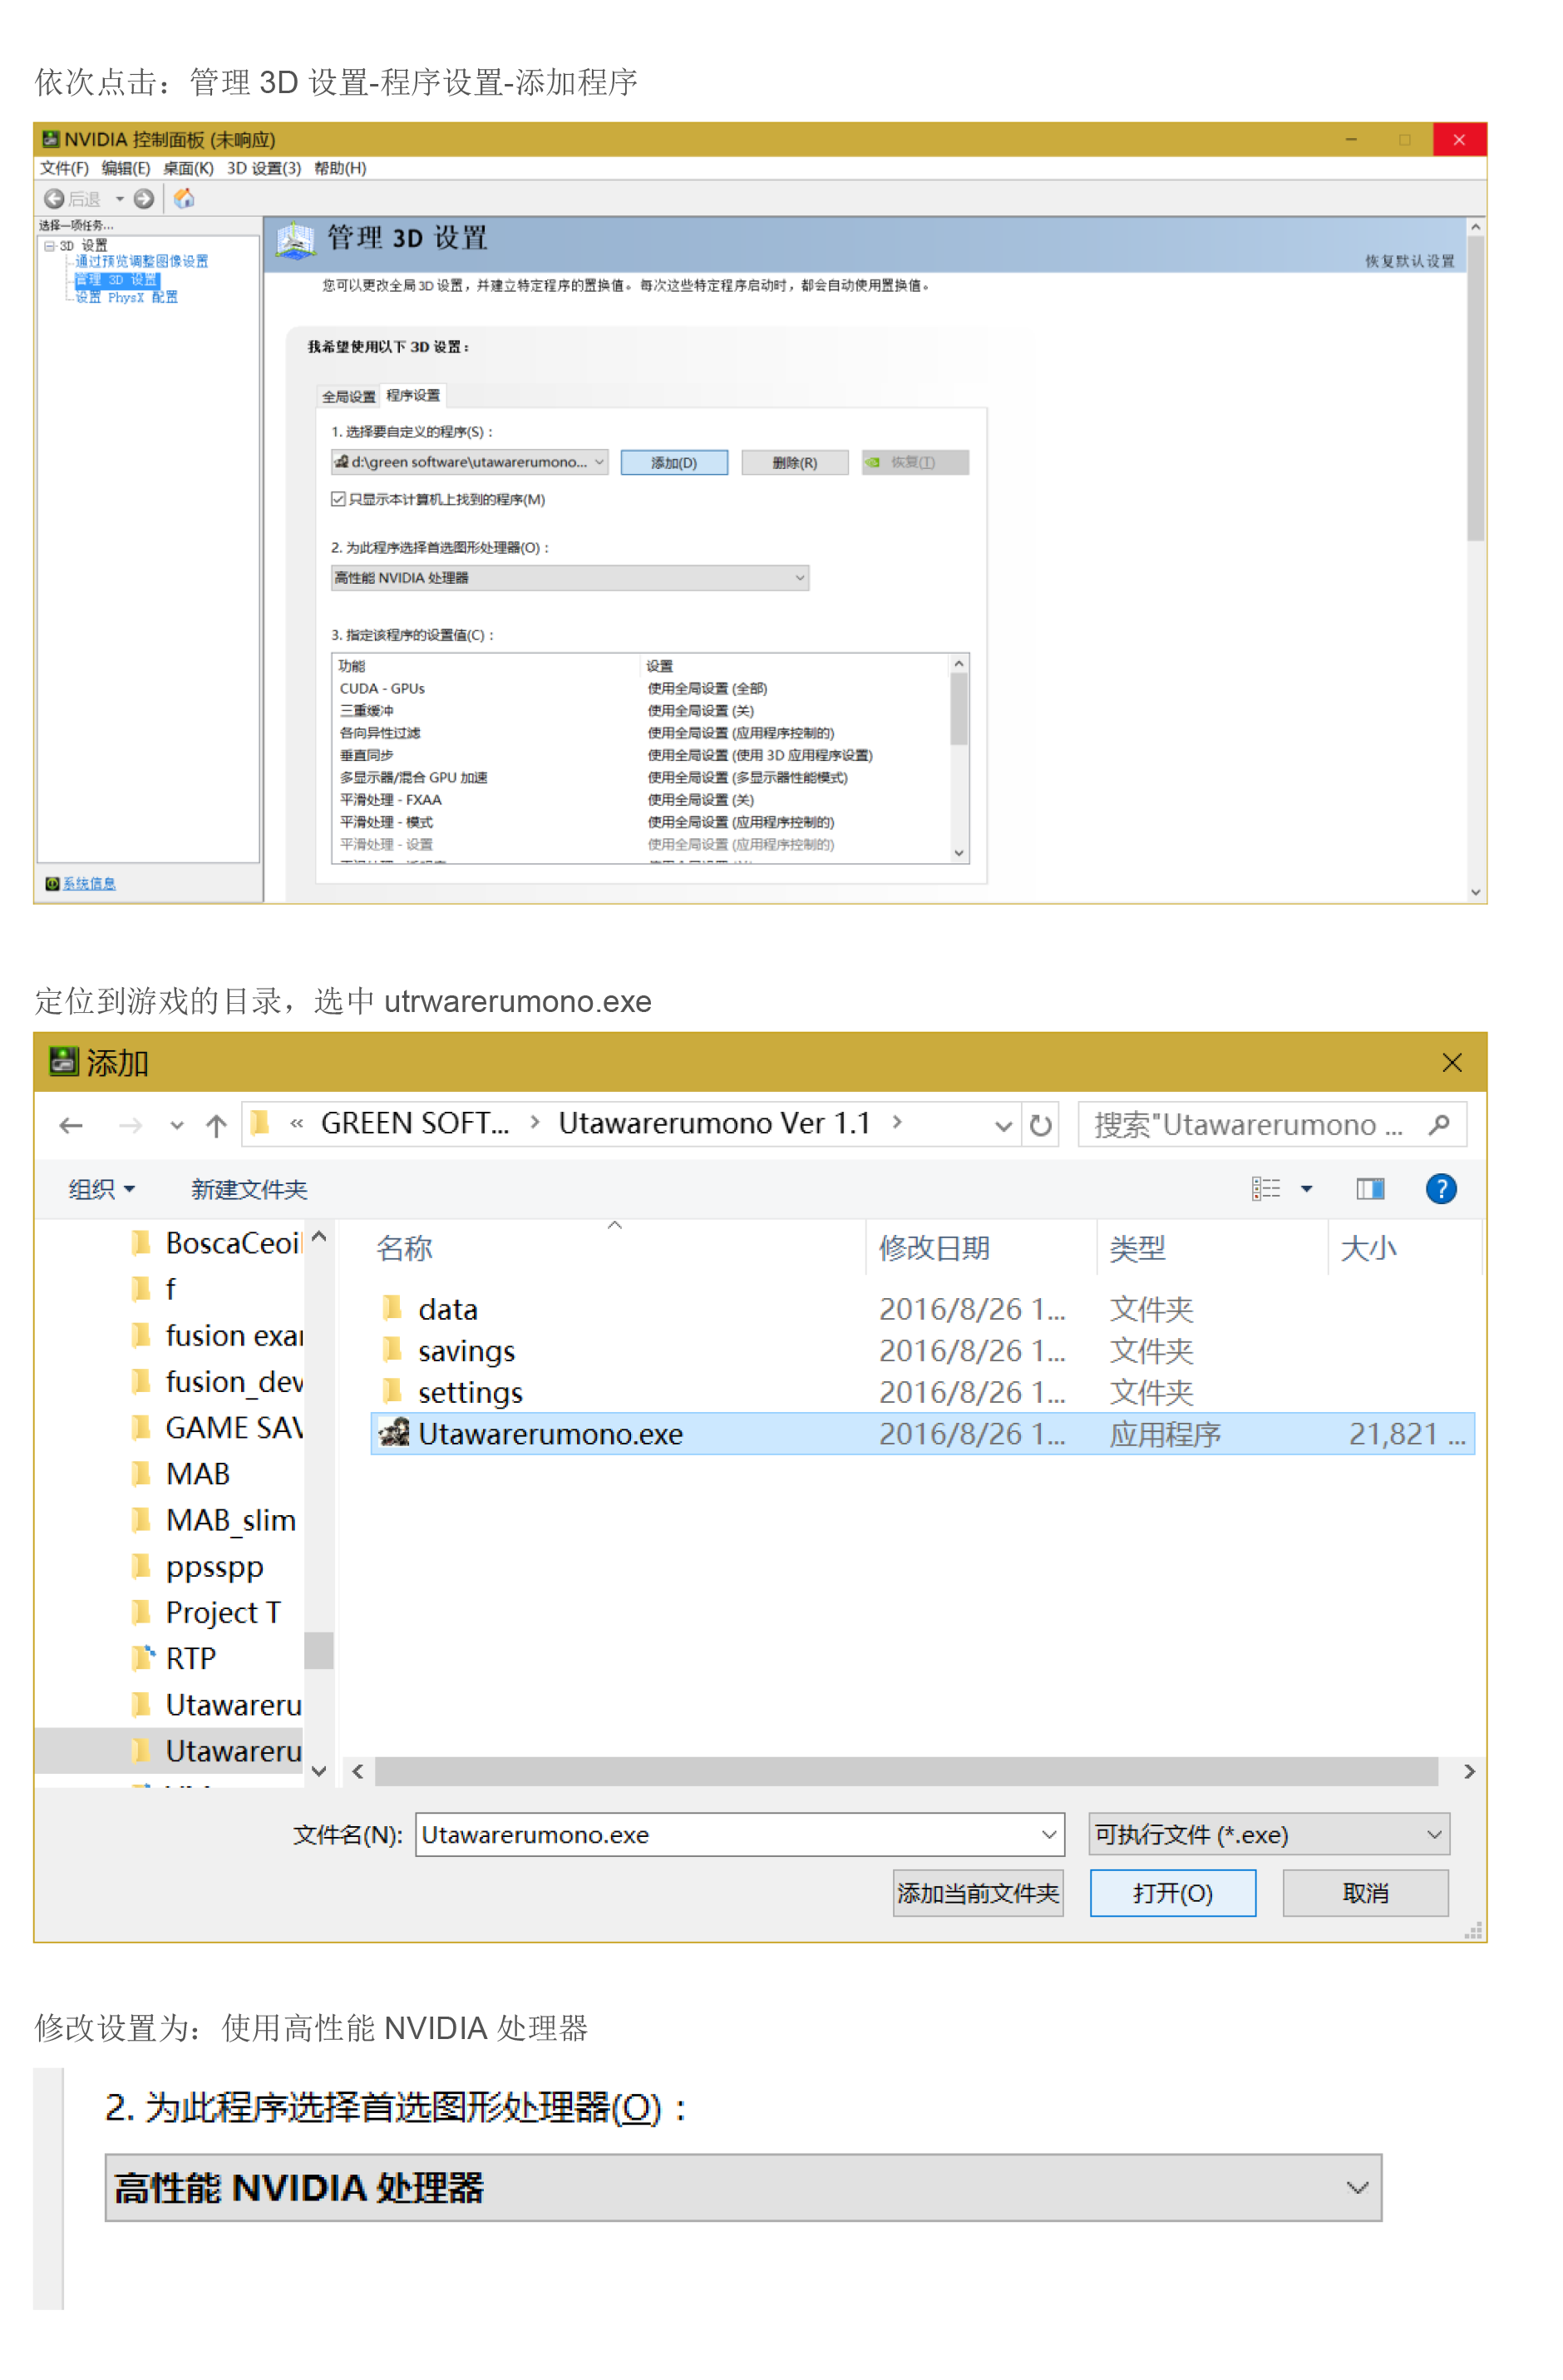Open the file type filter 可执行文件 (*.exe)
Image resolution: width=1563 pixels, height=2380 pixels.
tap(1268, 1834)
